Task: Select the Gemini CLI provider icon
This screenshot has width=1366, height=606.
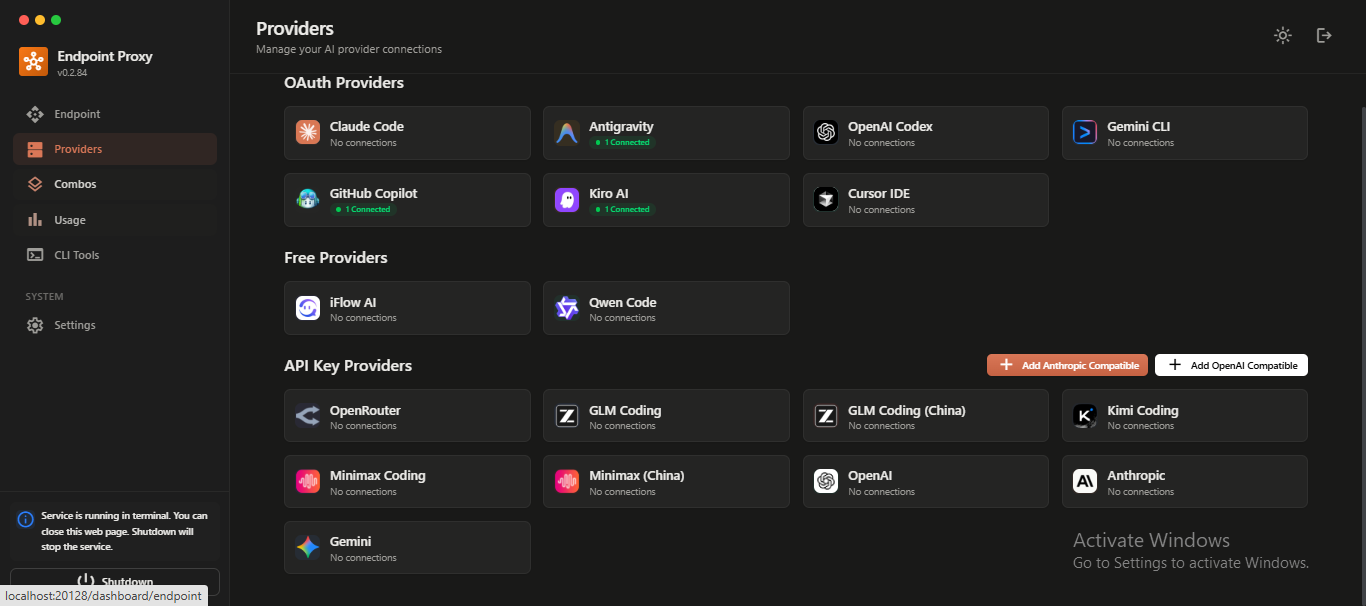Action: [x=1084, y=131]
